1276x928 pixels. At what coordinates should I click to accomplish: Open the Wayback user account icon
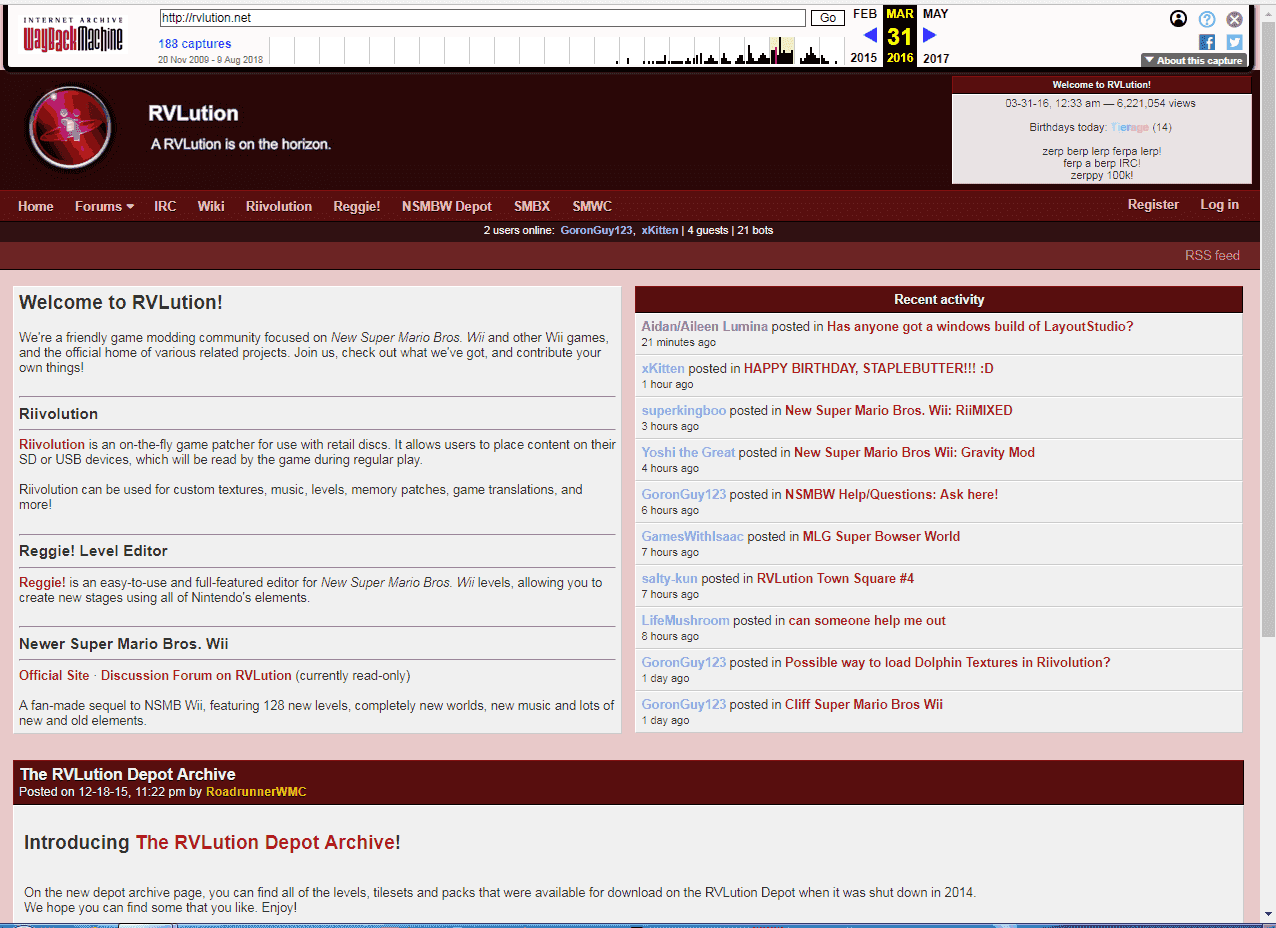[1179, 19]
